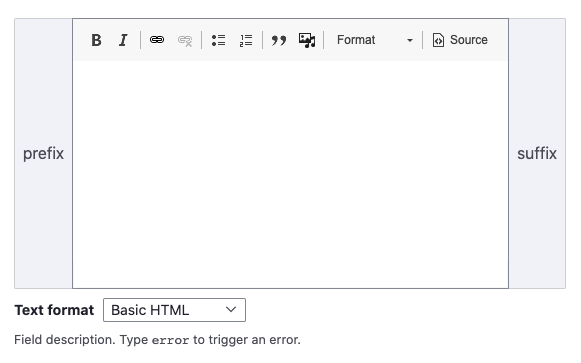The image size is (581, 363).
Task: Insert a link with chain icon
Action: coord(157,40)
